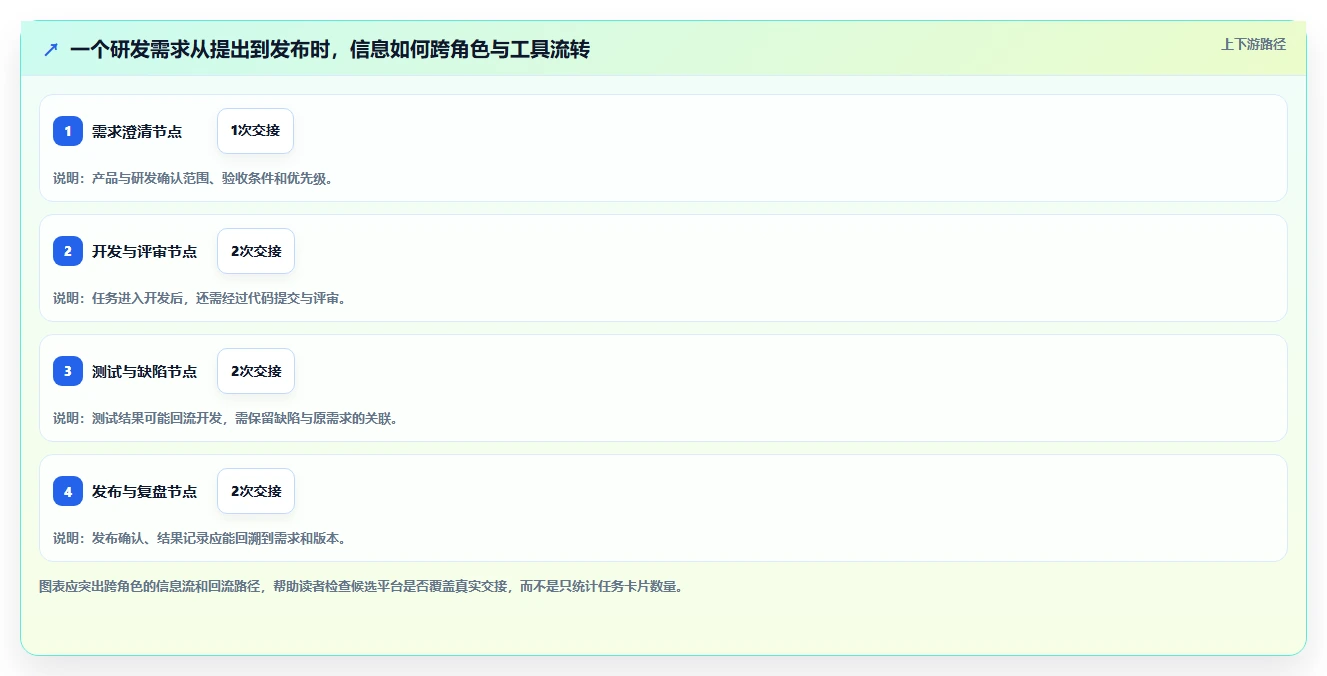Click the 上下游路径 label
Screen dimensions: 1327x676
1253,44
